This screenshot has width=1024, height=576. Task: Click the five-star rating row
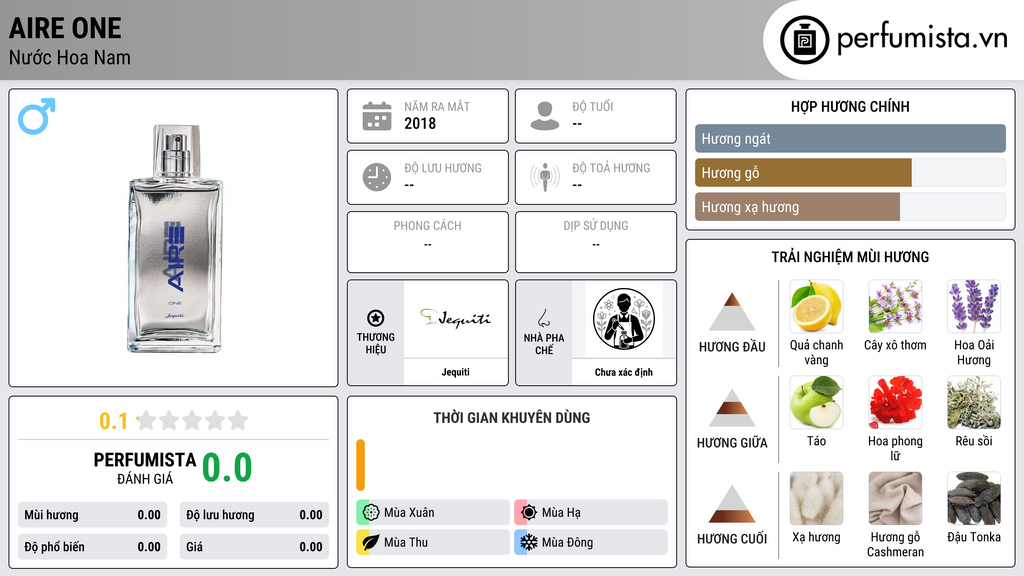point(192,420)
